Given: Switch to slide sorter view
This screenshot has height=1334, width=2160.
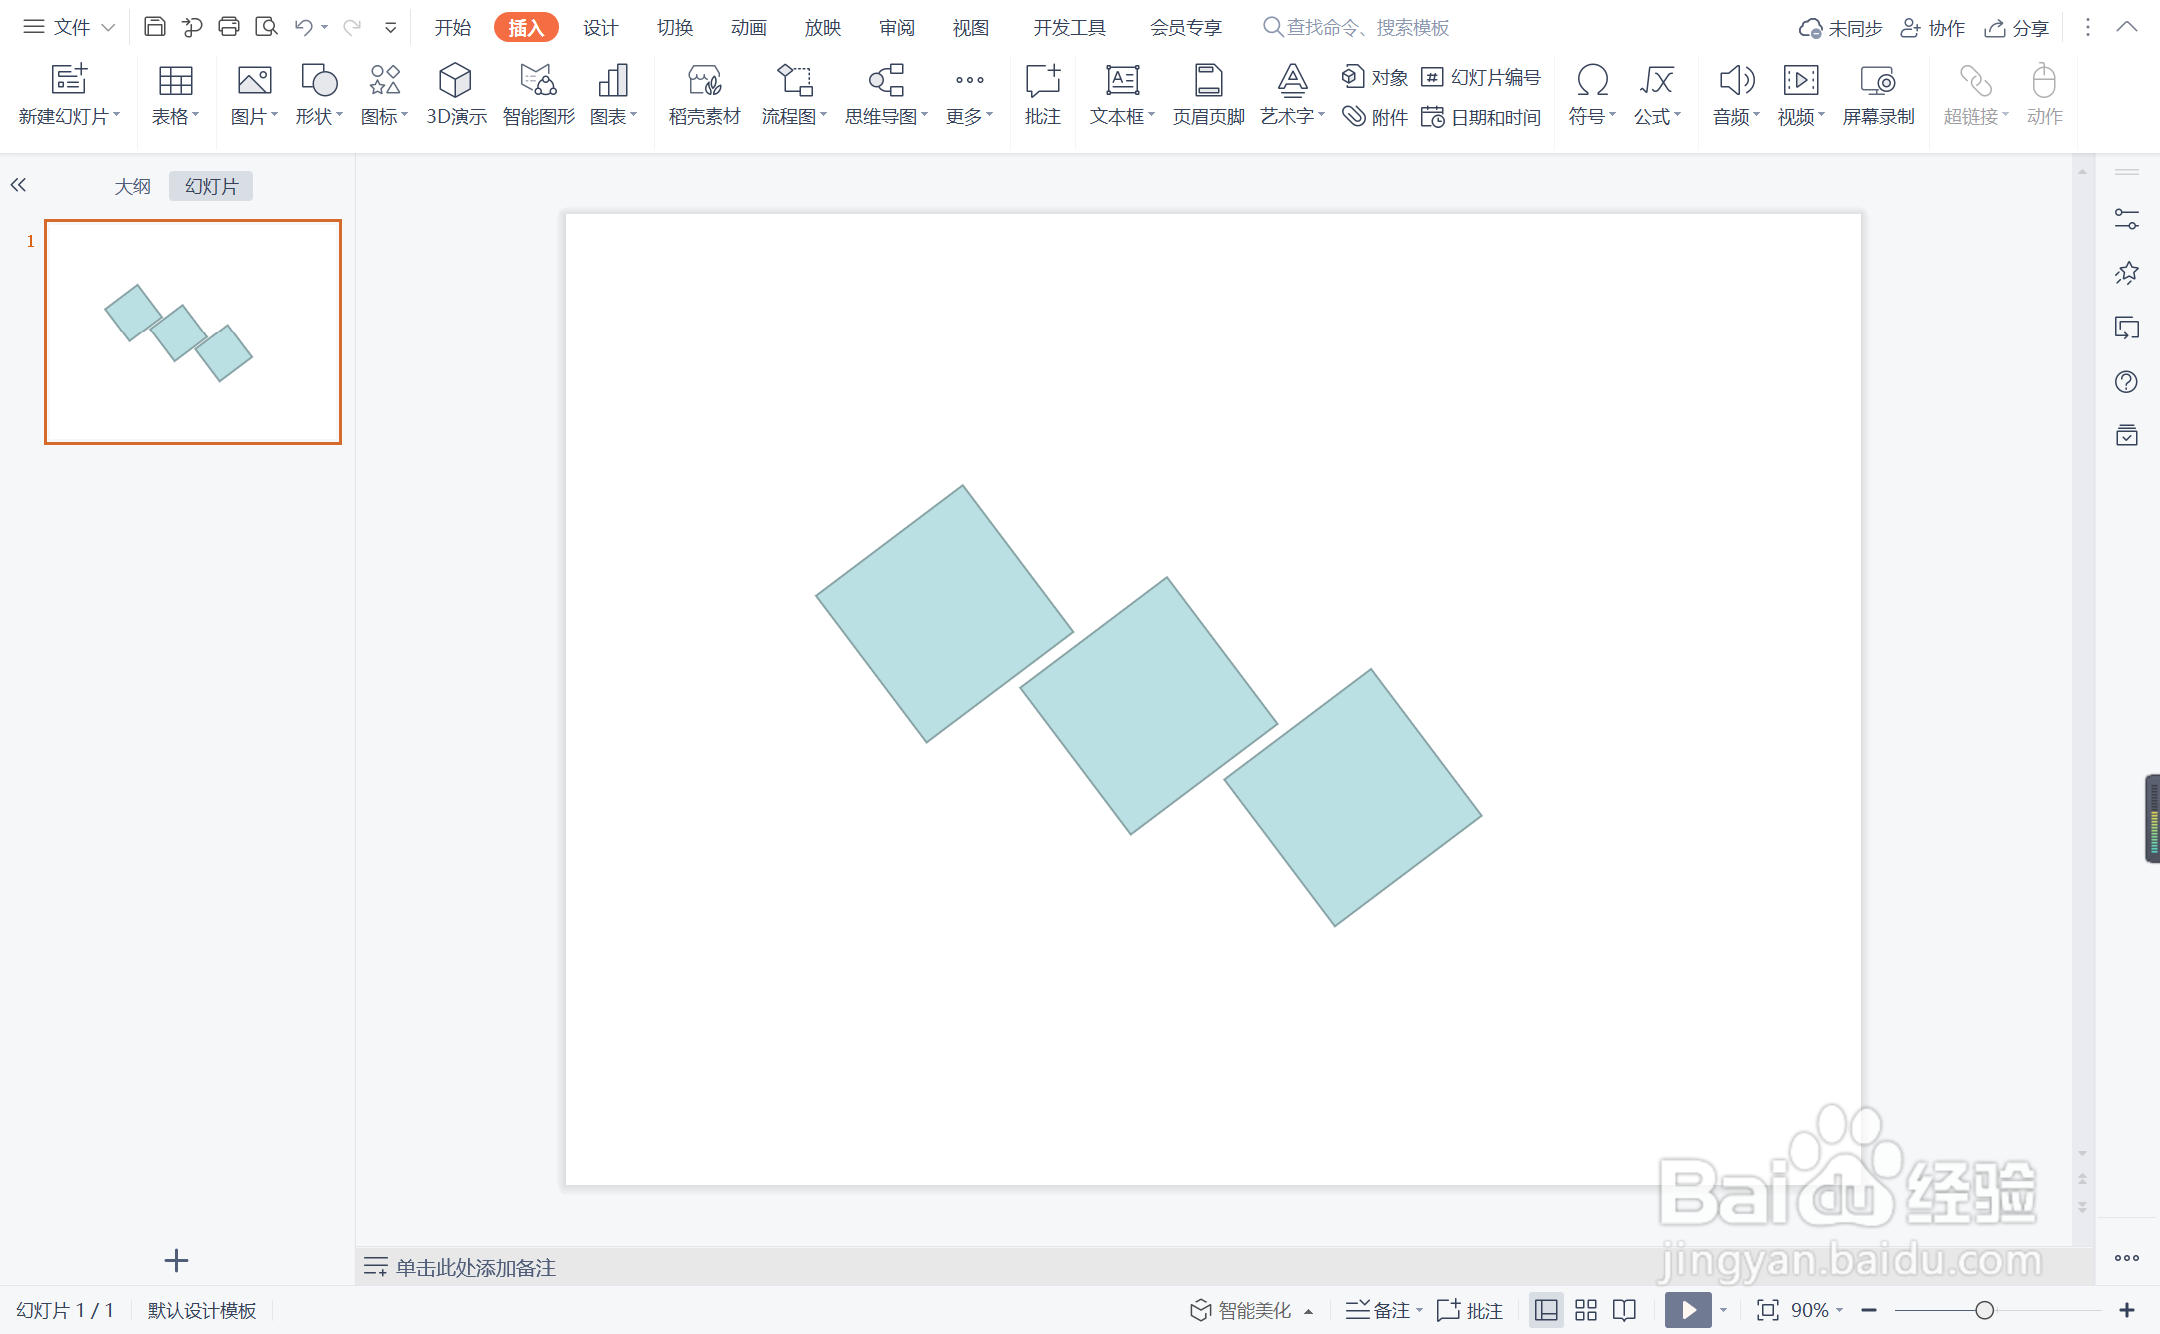Looking at the screenshot, I should tap(1586, 1310).
